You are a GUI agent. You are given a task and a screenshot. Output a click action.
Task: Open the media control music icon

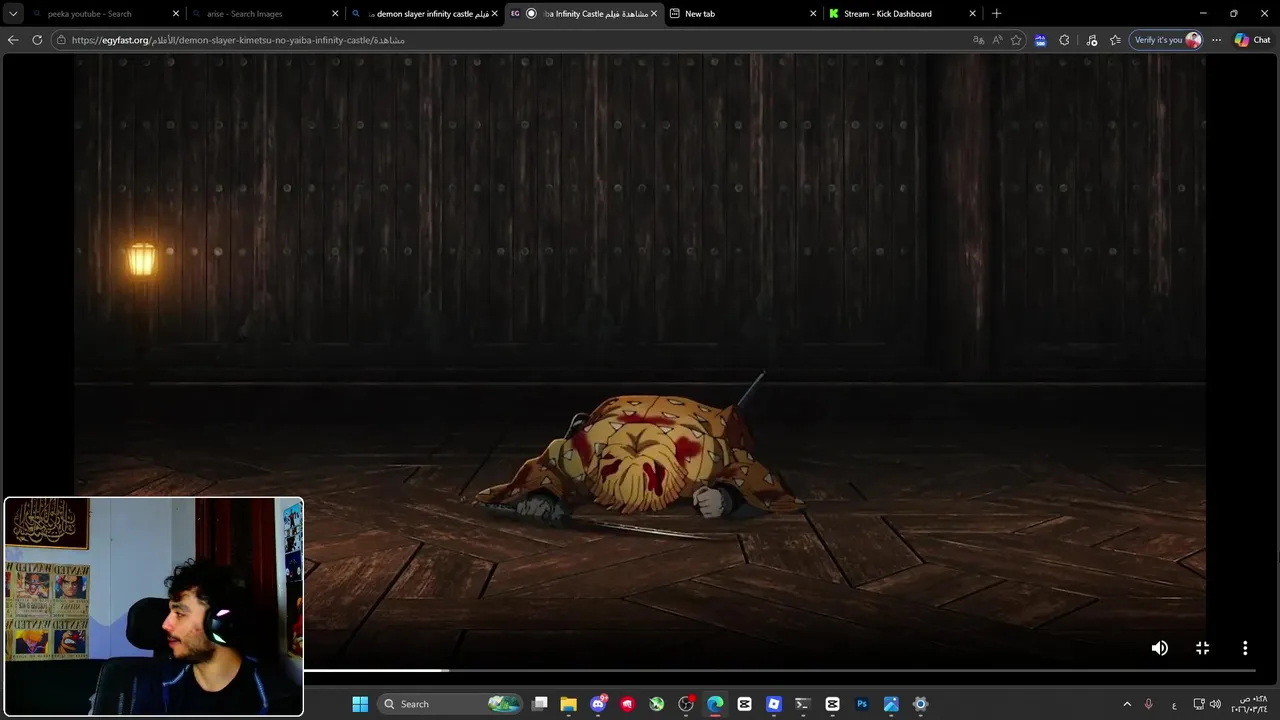[1091, 40]
